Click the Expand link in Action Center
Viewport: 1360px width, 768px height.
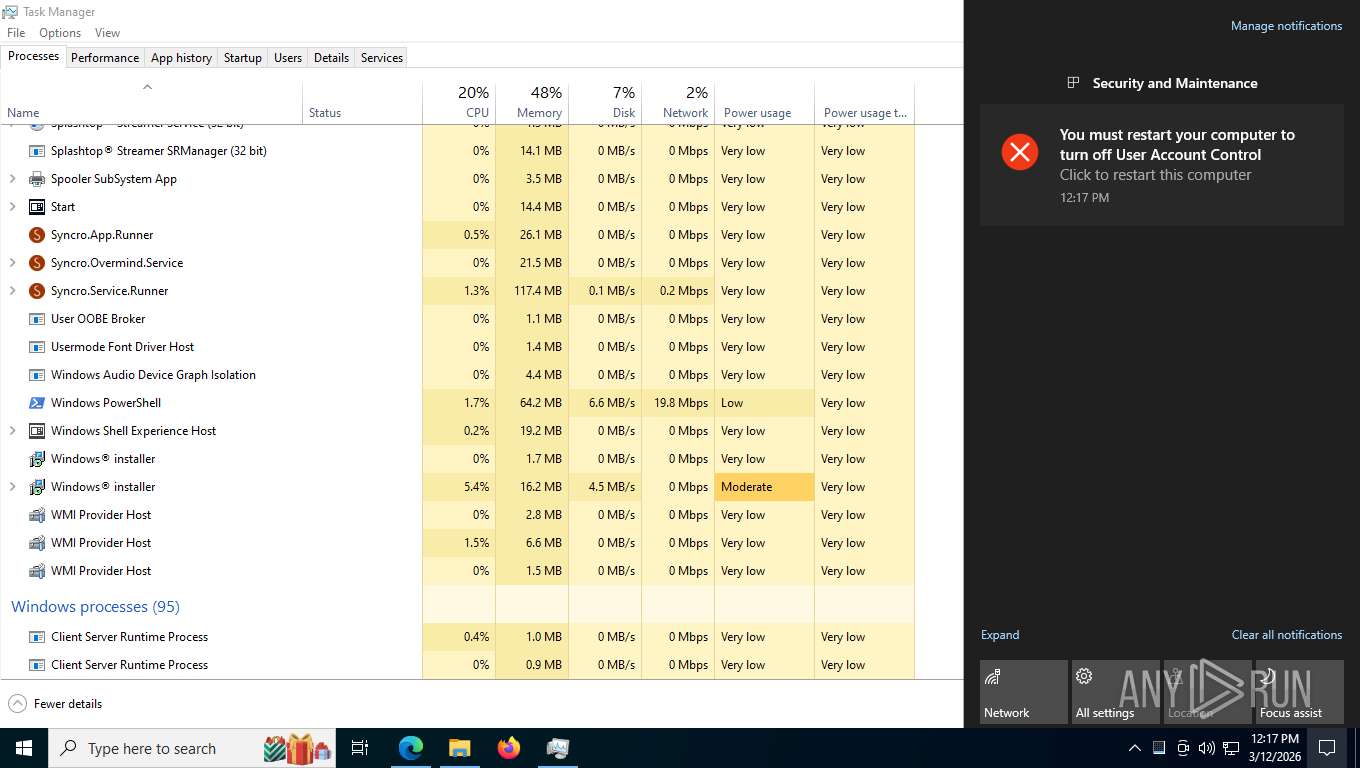pyautogui.click(x=1000, y=635)
